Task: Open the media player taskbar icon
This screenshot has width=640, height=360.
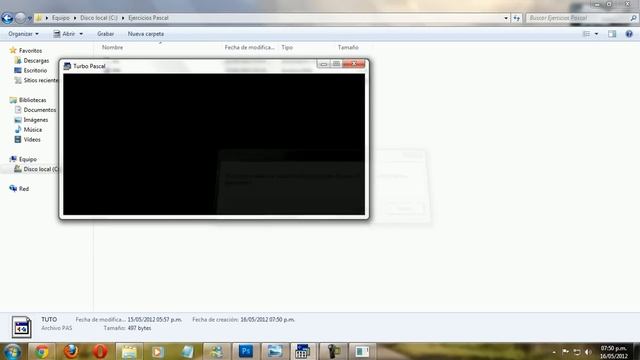Action: (x=158, y=351)
